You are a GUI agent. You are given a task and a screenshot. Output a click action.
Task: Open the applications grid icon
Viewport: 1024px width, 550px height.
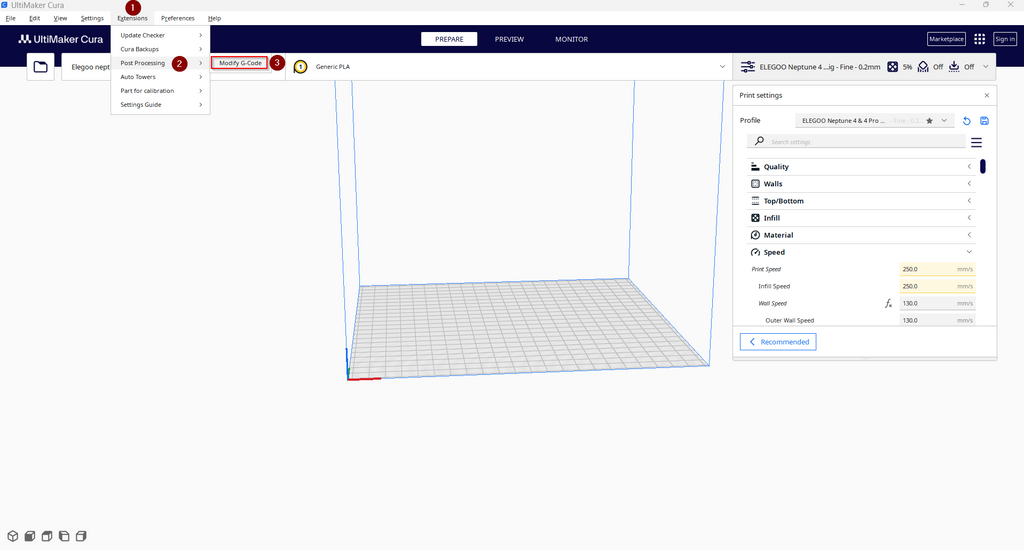(979, 39)
